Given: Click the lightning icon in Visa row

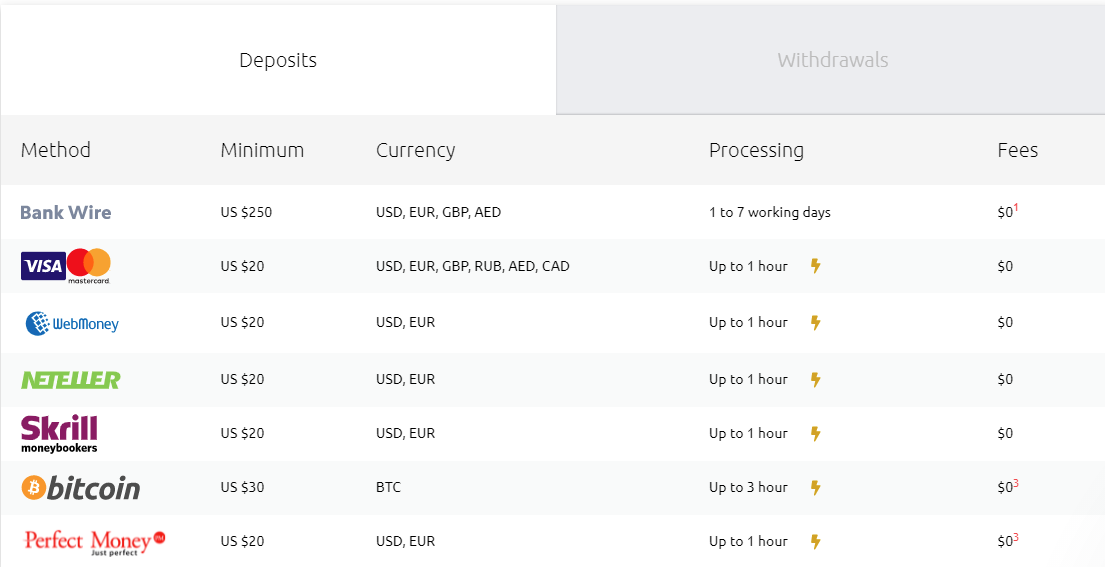Looking at the screenshot, I should (815, 266).
